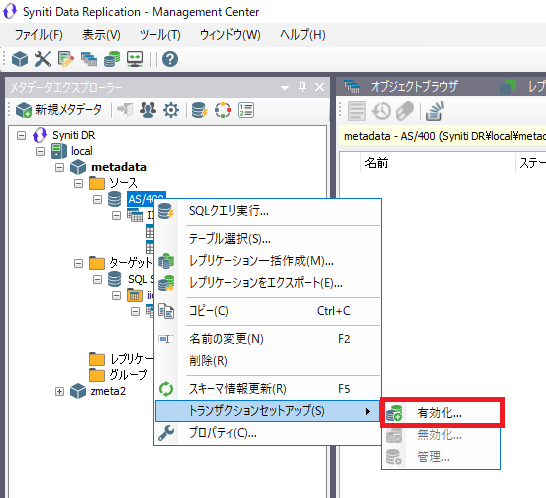
Task: Select the グループ folder in tree
Action: pyautogui.click(x=128, y=375)
